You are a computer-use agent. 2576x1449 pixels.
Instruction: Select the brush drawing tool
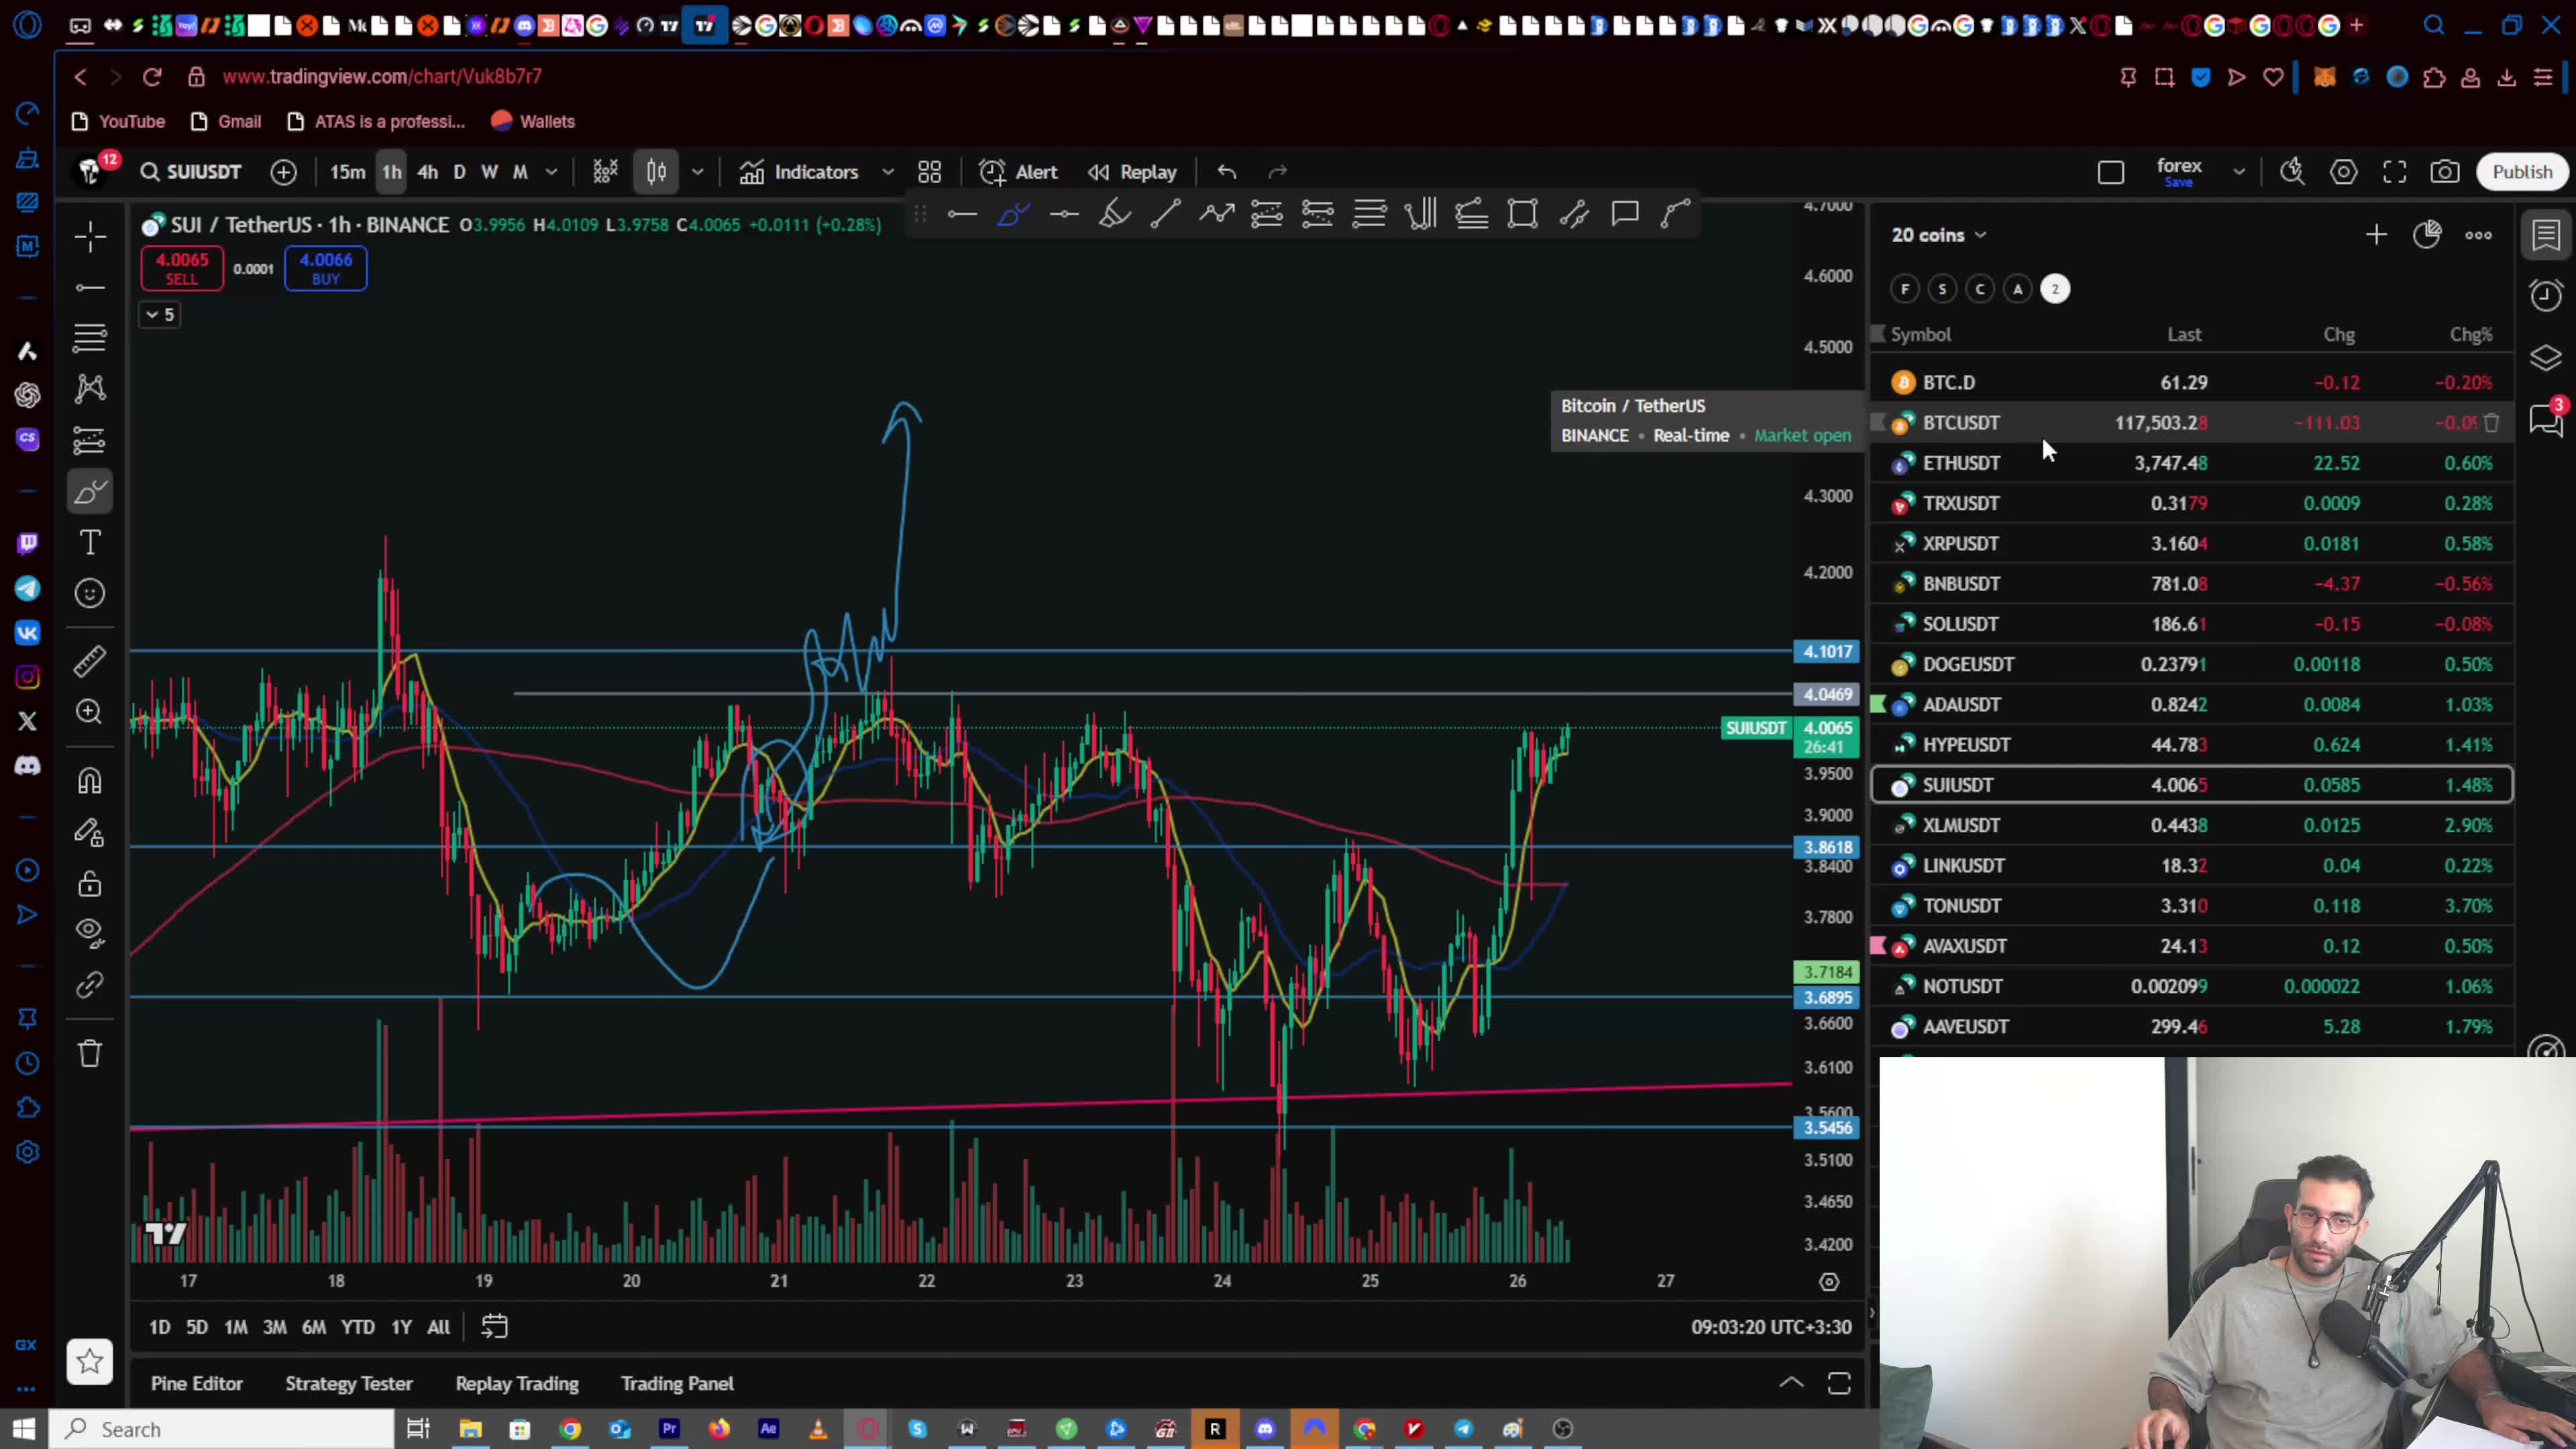pos(90,491)
